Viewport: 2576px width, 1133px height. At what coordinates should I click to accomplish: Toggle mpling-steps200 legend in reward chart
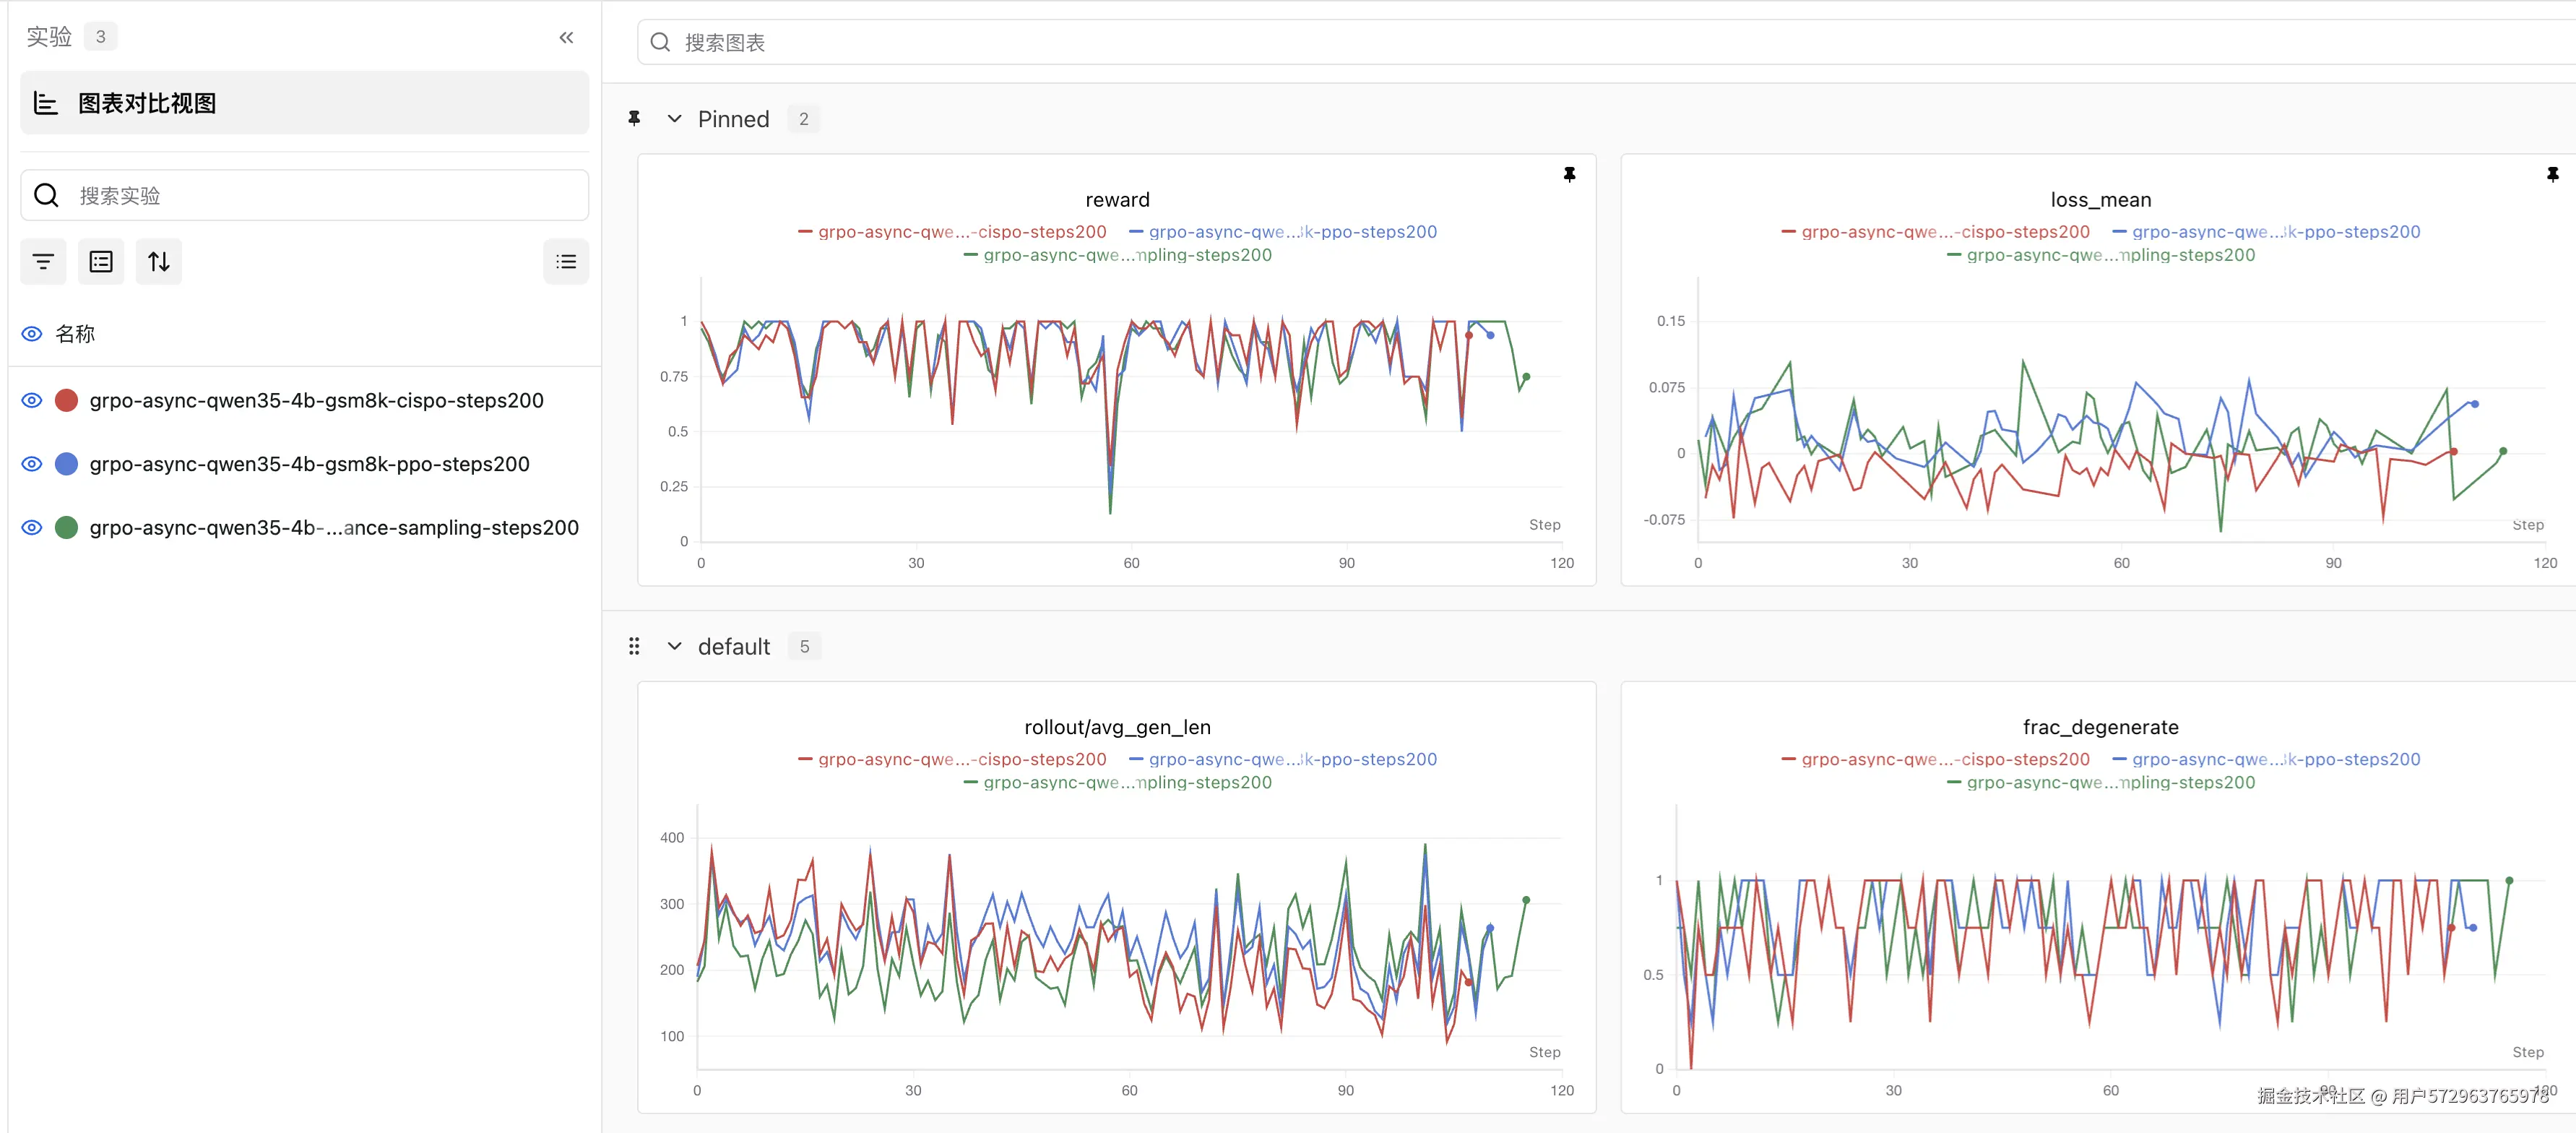pos(1117,255)
